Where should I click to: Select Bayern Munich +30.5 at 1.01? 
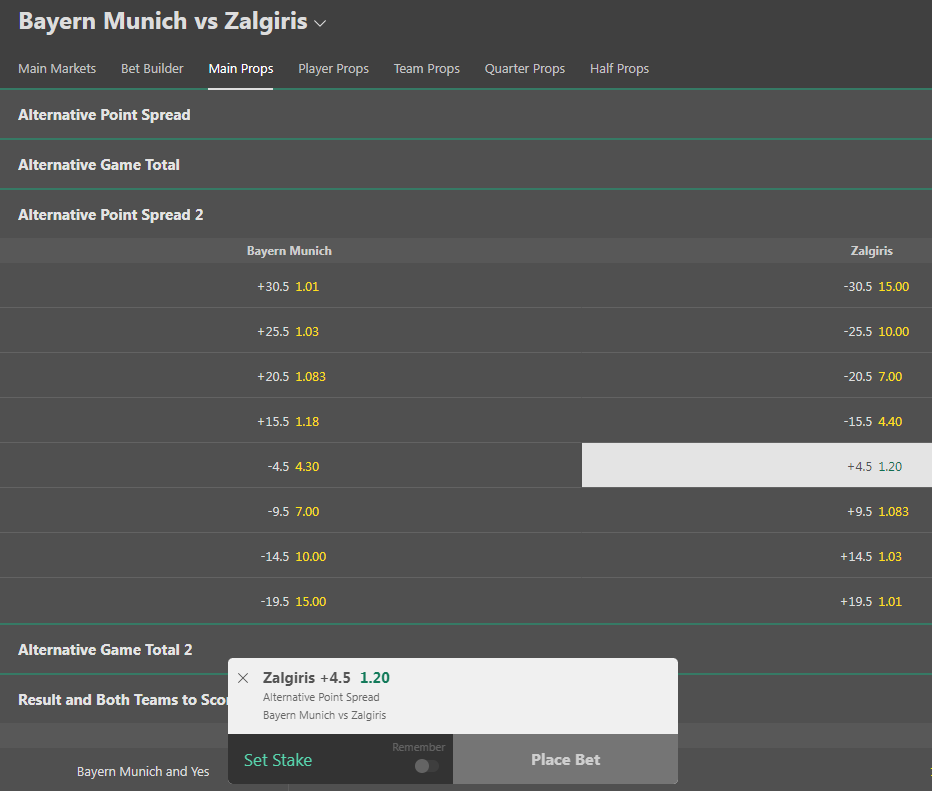pyautogui.click(x=289, y=286)
